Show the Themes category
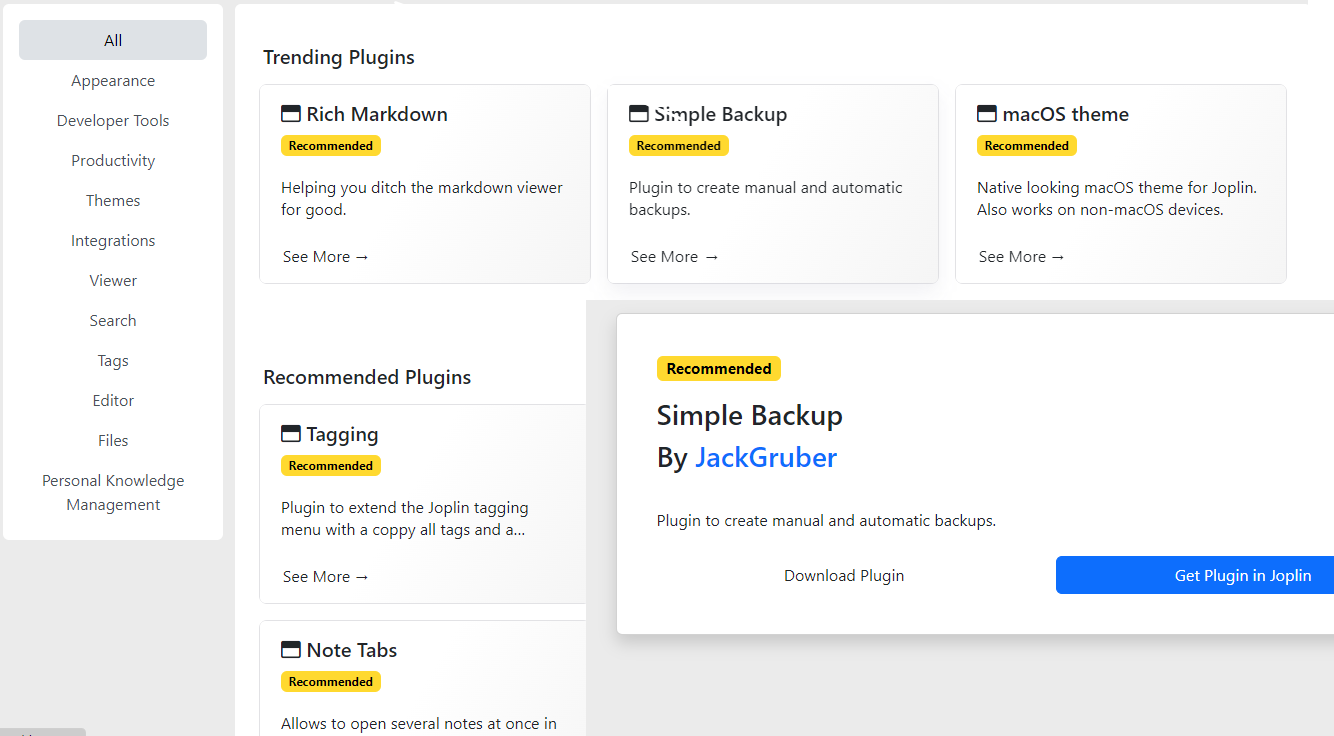The width and height of the screenshot is (1334, 736). [x=113, y=200]
